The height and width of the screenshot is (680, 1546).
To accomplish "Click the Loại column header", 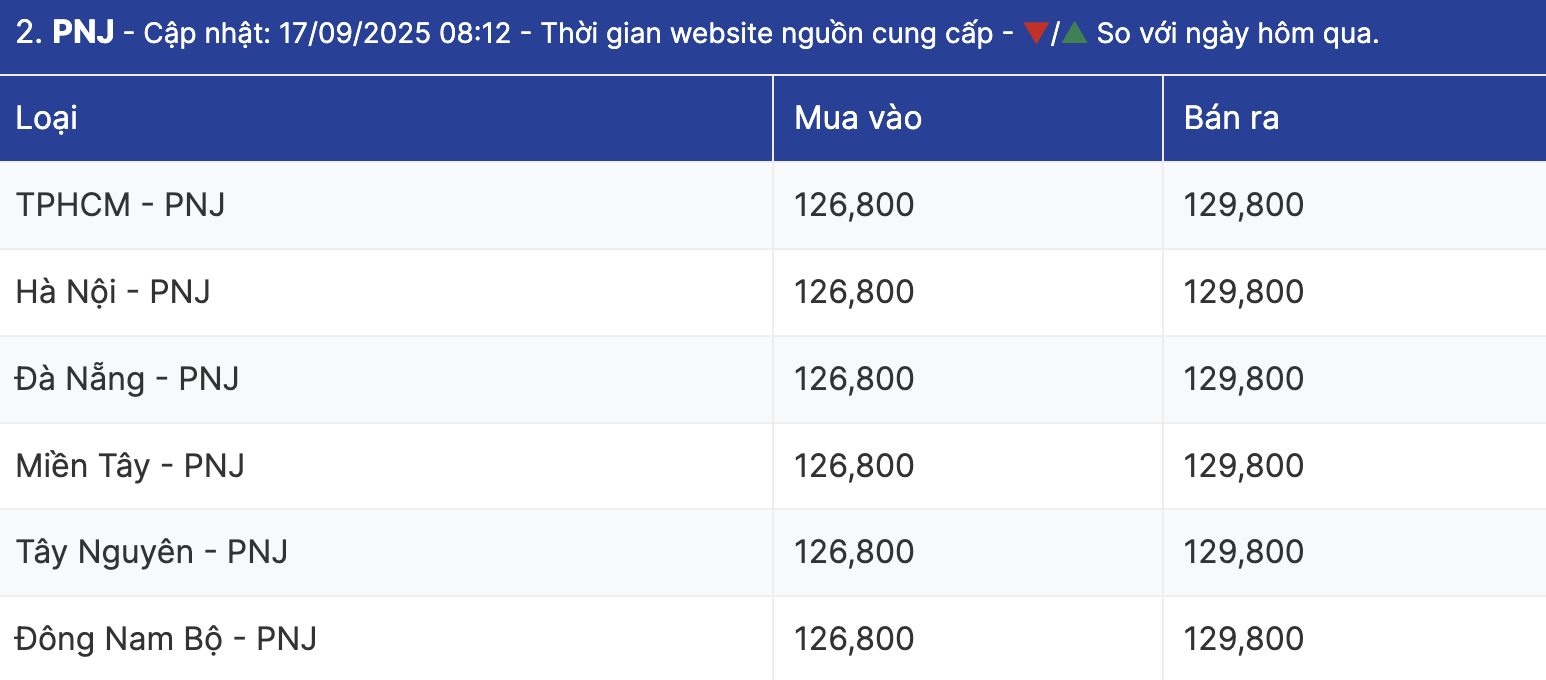I will 47,118.
